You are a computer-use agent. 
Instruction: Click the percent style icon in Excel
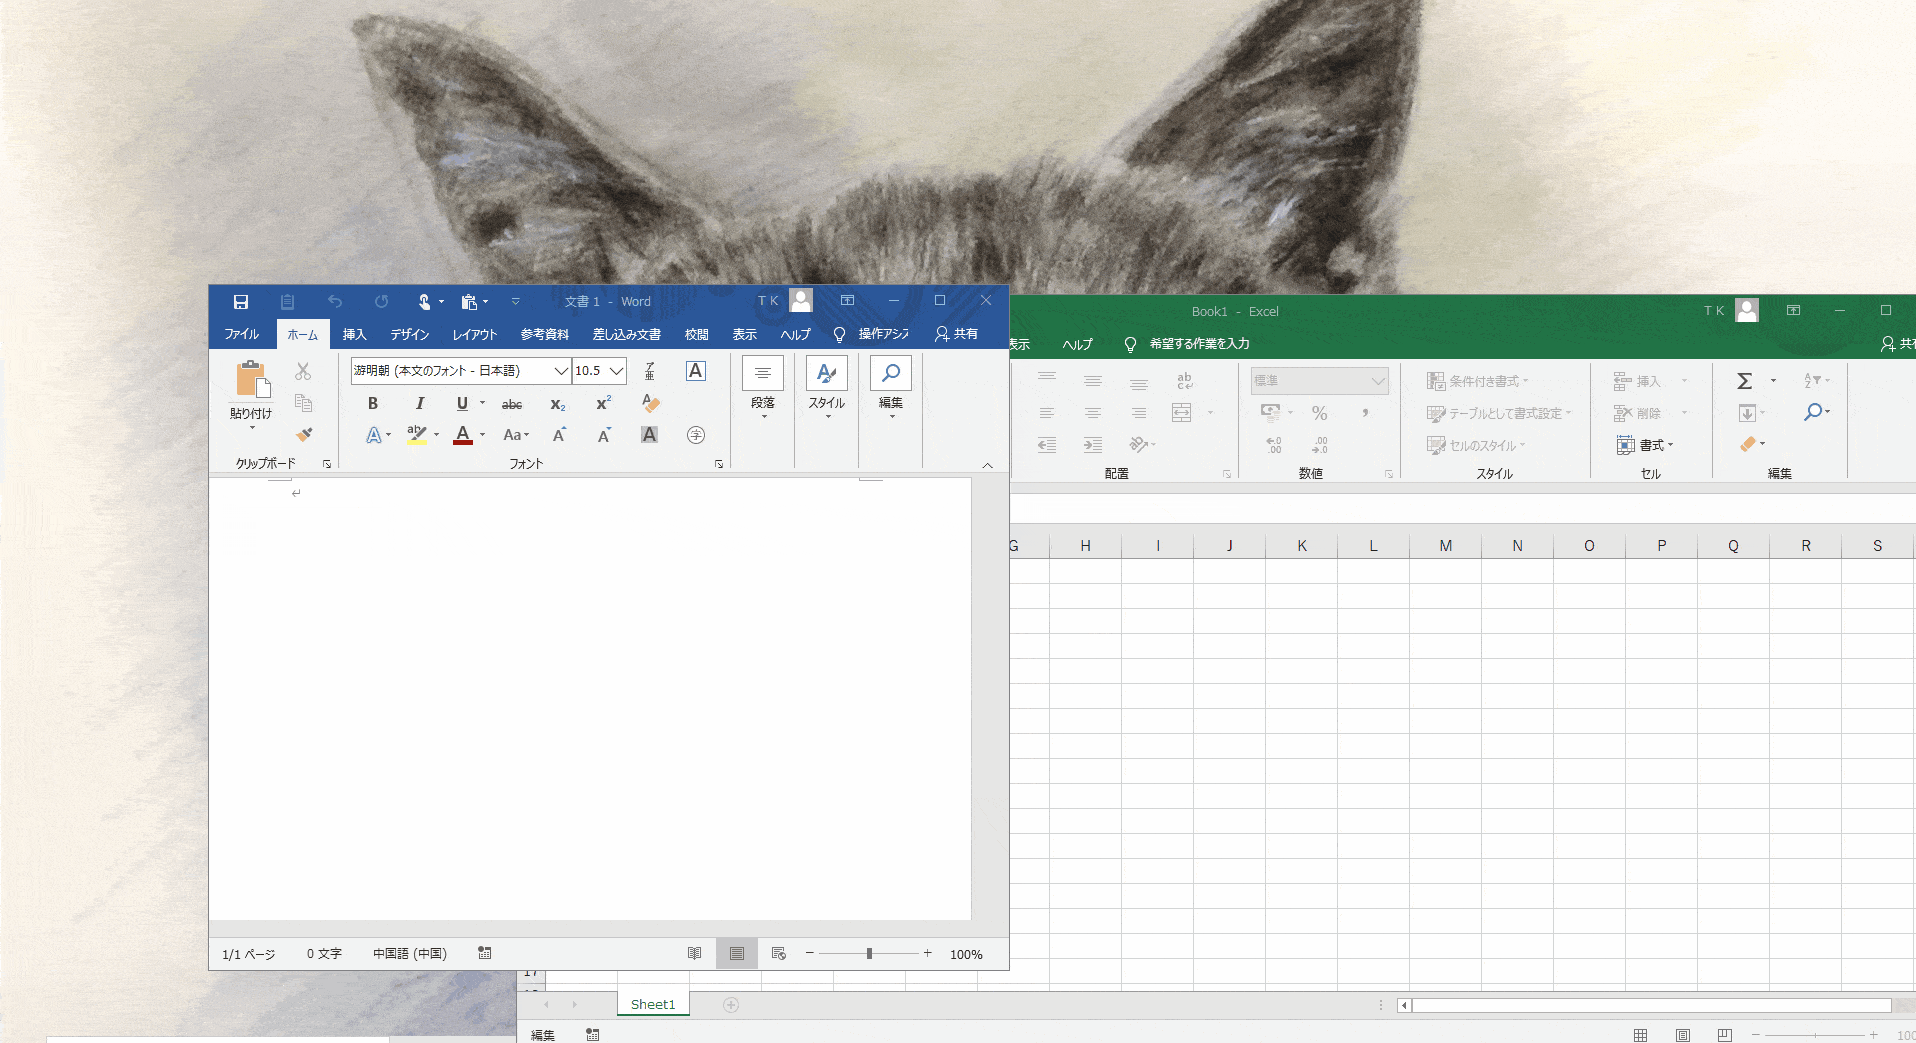(1320, 413)
